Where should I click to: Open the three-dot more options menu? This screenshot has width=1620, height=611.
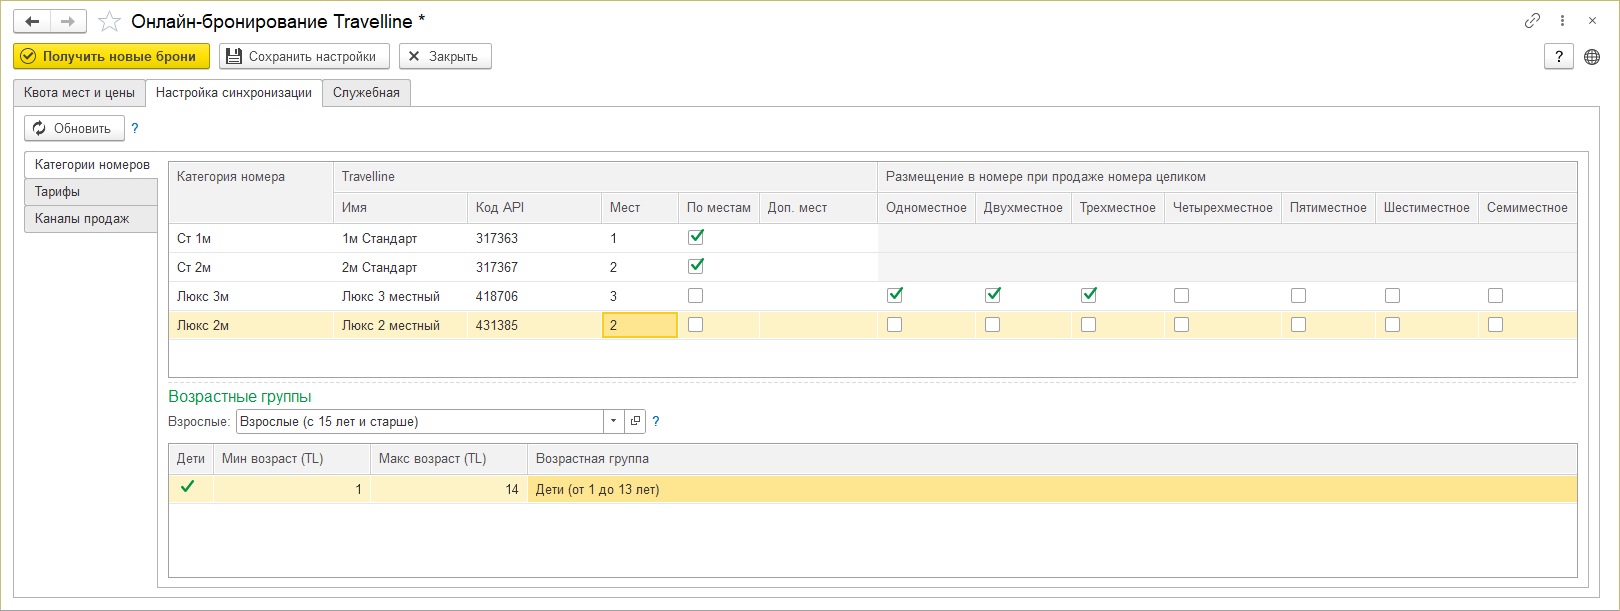click(x=1562, y=21)
